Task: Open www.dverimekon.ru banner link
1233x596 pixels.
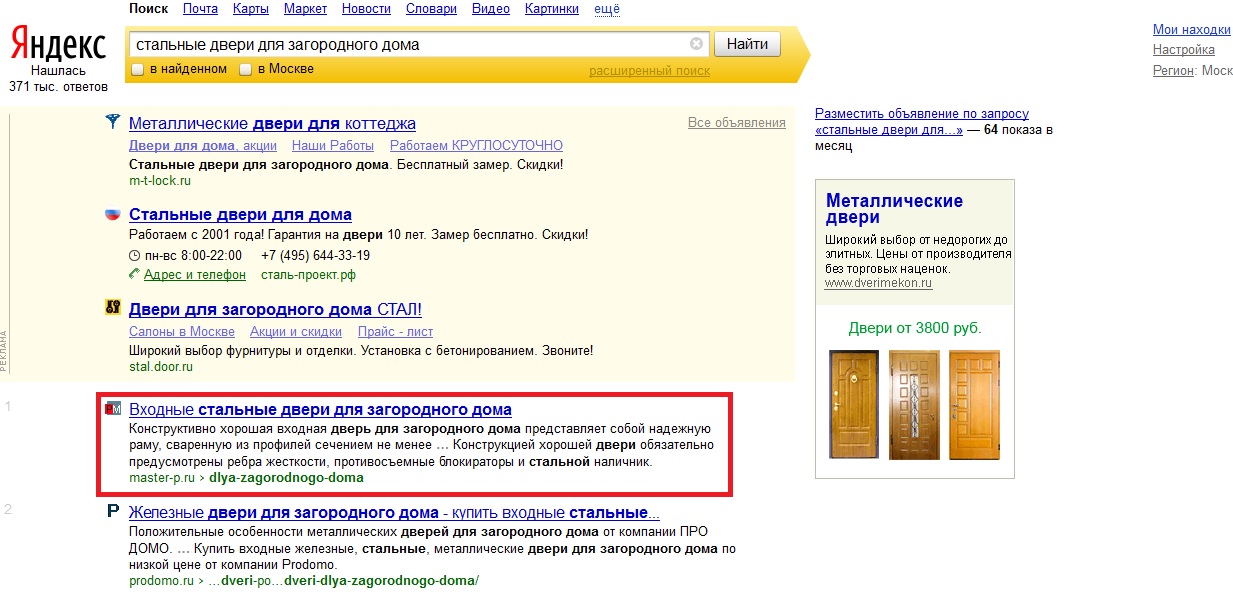Action: click(x=878, y=284)
